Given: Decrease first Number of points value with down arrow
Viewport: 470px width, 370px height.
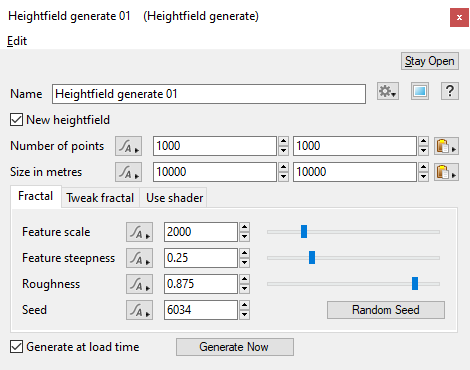Looking at the screenshot, I should coord(283,151).
